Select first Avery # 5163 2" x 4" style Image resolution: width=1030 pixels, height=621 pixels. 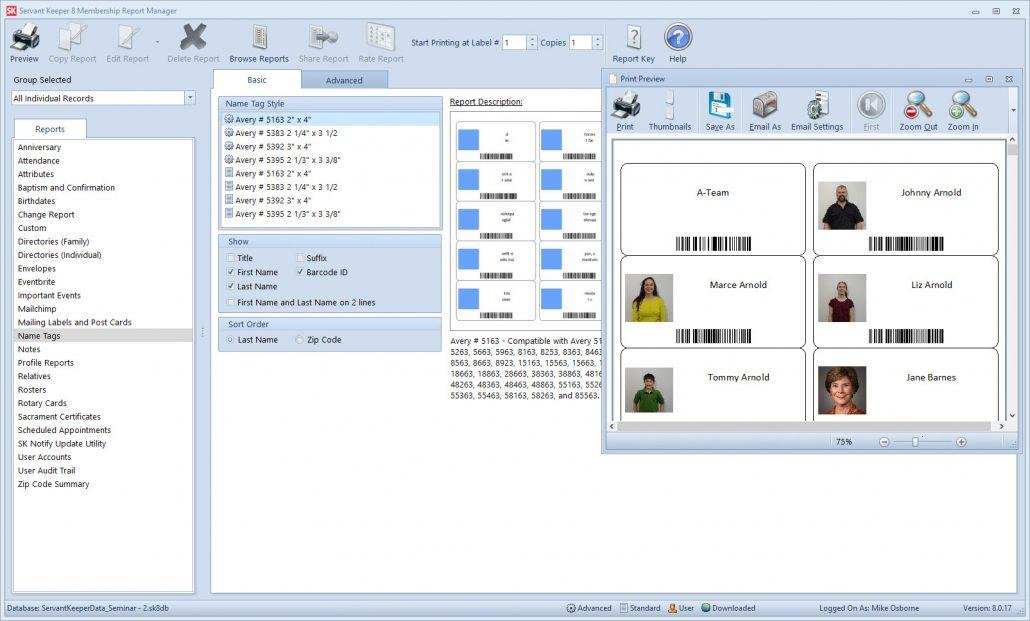click(331, 120)
